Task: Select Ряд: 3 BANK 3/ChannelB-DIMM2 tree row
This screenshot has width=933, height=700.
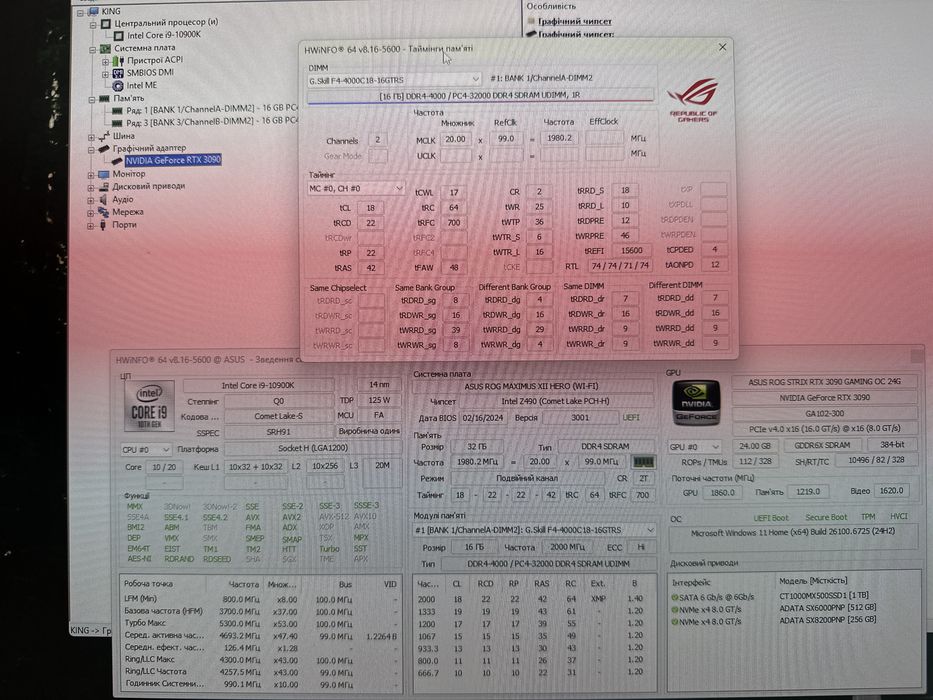Action: coord(211,122)
